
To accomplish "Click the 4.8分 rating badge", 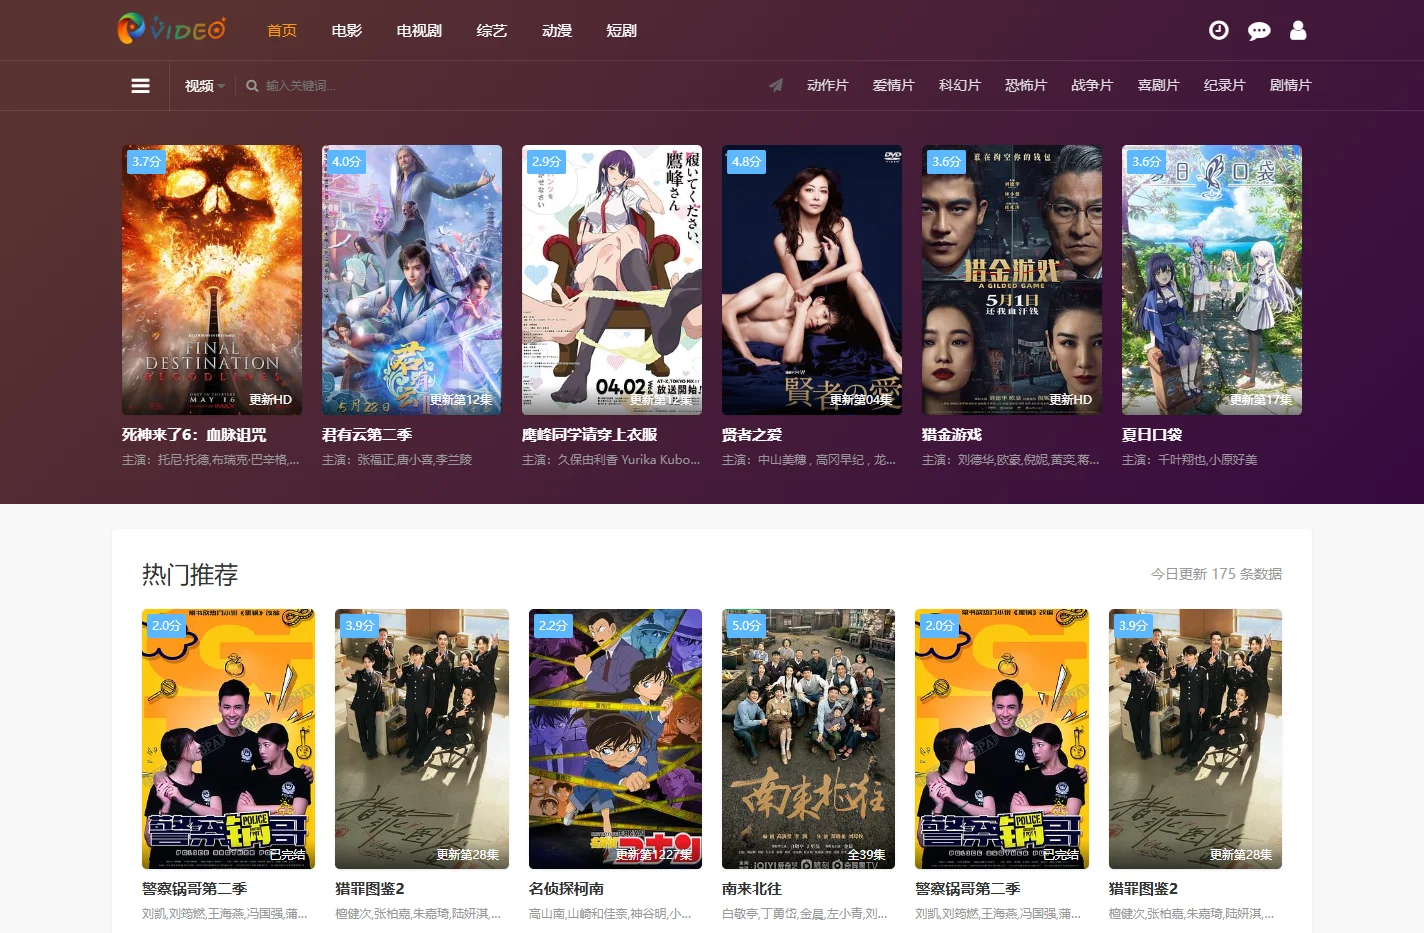I will point(746,161).
